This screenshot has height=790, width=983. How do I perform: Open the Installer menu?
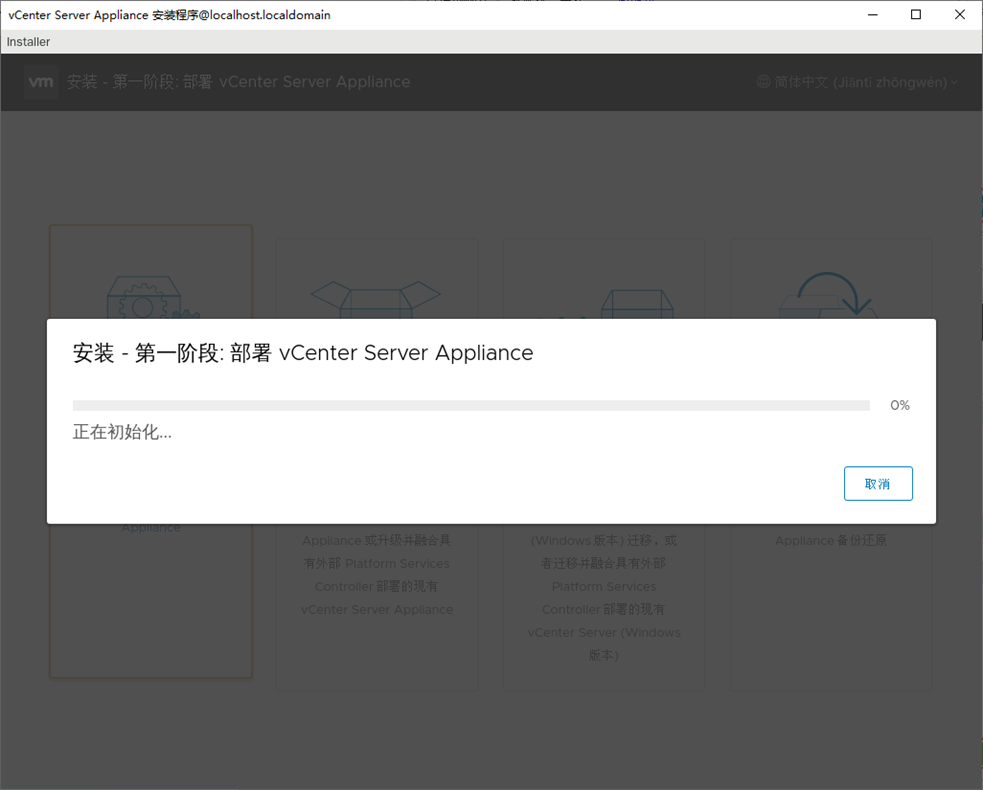click(x=28, y=42)
